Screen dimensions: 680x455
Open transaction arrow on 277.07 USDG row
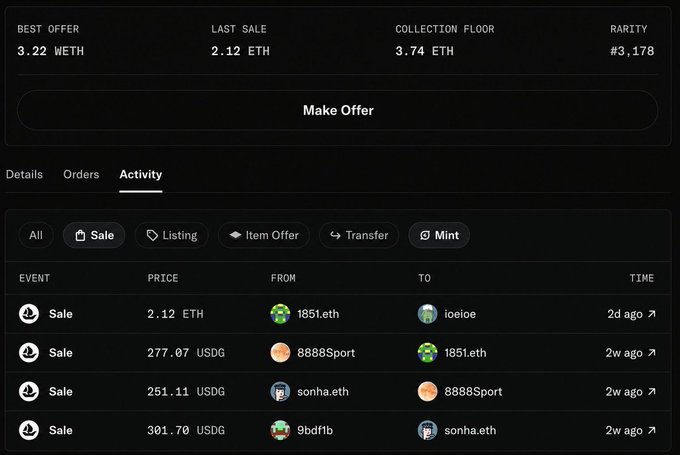651,353
